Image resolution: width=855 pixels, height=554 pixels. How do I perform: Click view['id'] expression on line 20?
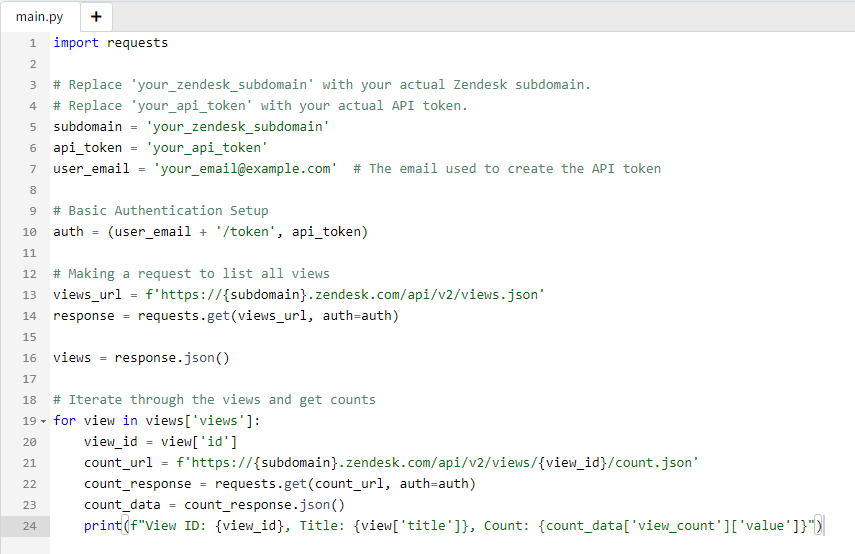[199, 442]
